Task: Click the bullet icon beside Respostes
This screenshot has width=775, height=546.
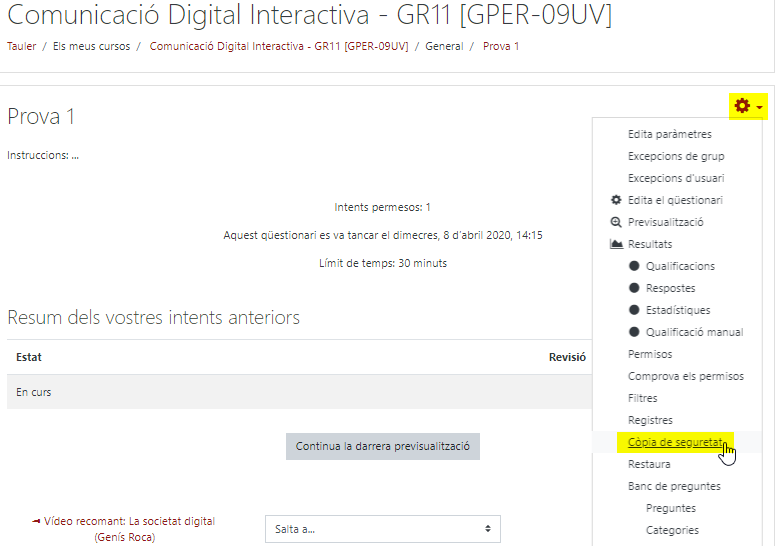Action: tap(634, 288)
